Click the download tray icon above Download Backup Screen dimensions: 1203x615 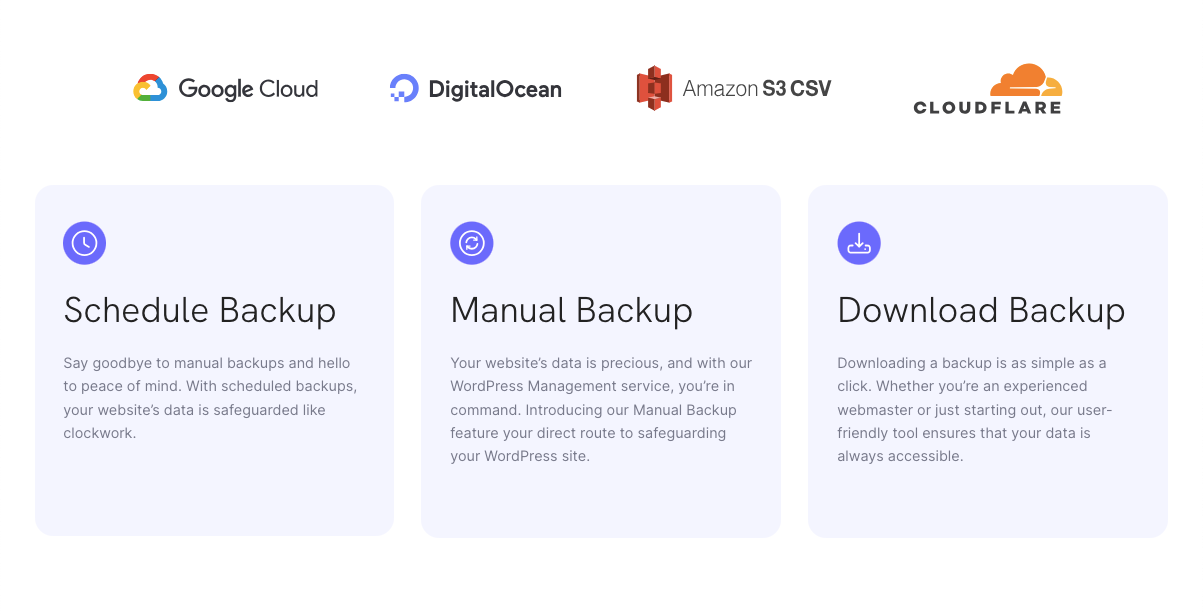pos(859,243)
